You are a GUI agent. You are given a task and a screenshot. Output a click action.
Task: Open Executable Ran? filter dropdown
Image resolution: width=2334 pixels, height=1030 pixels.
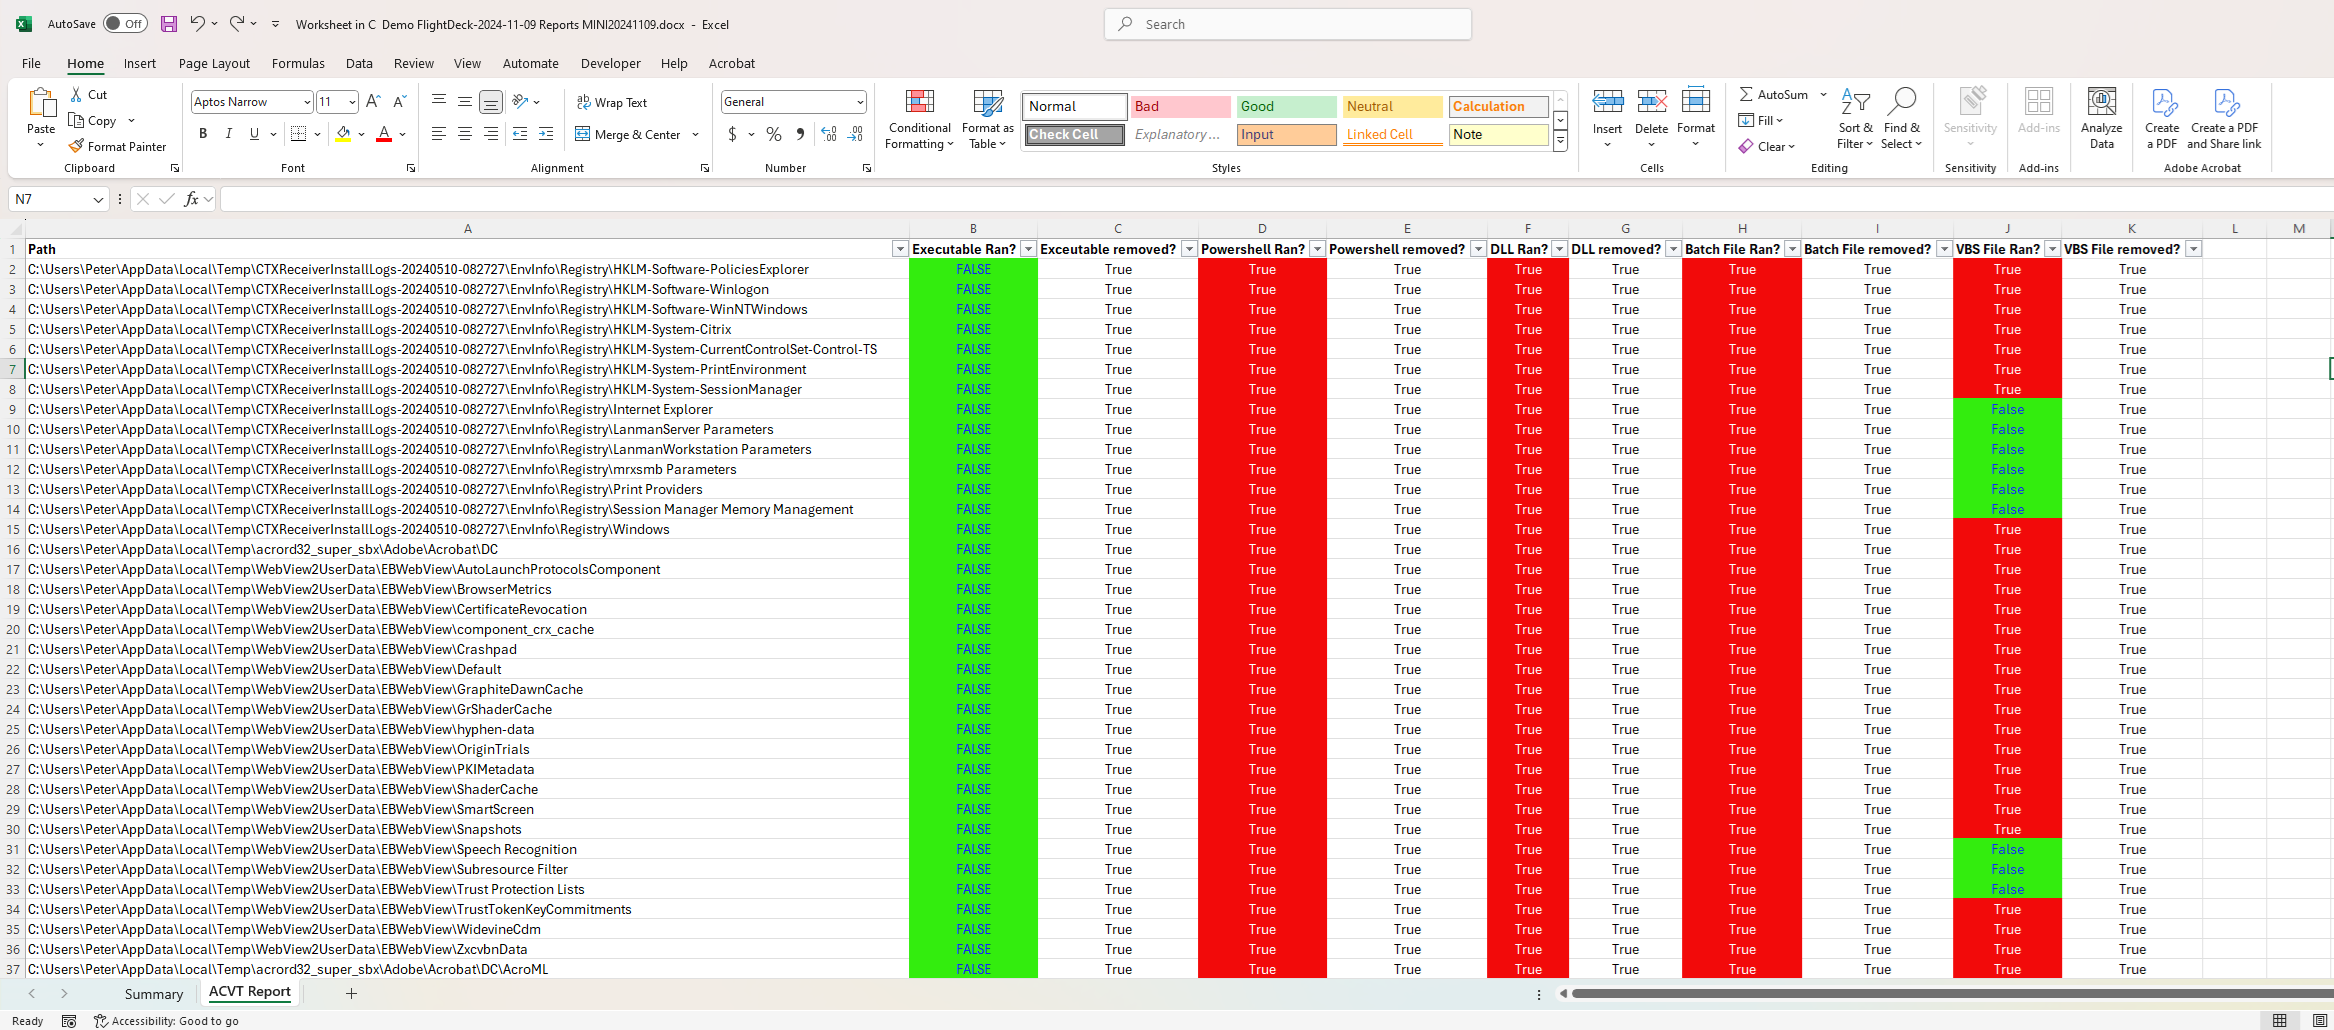(x=1028, y=249)
